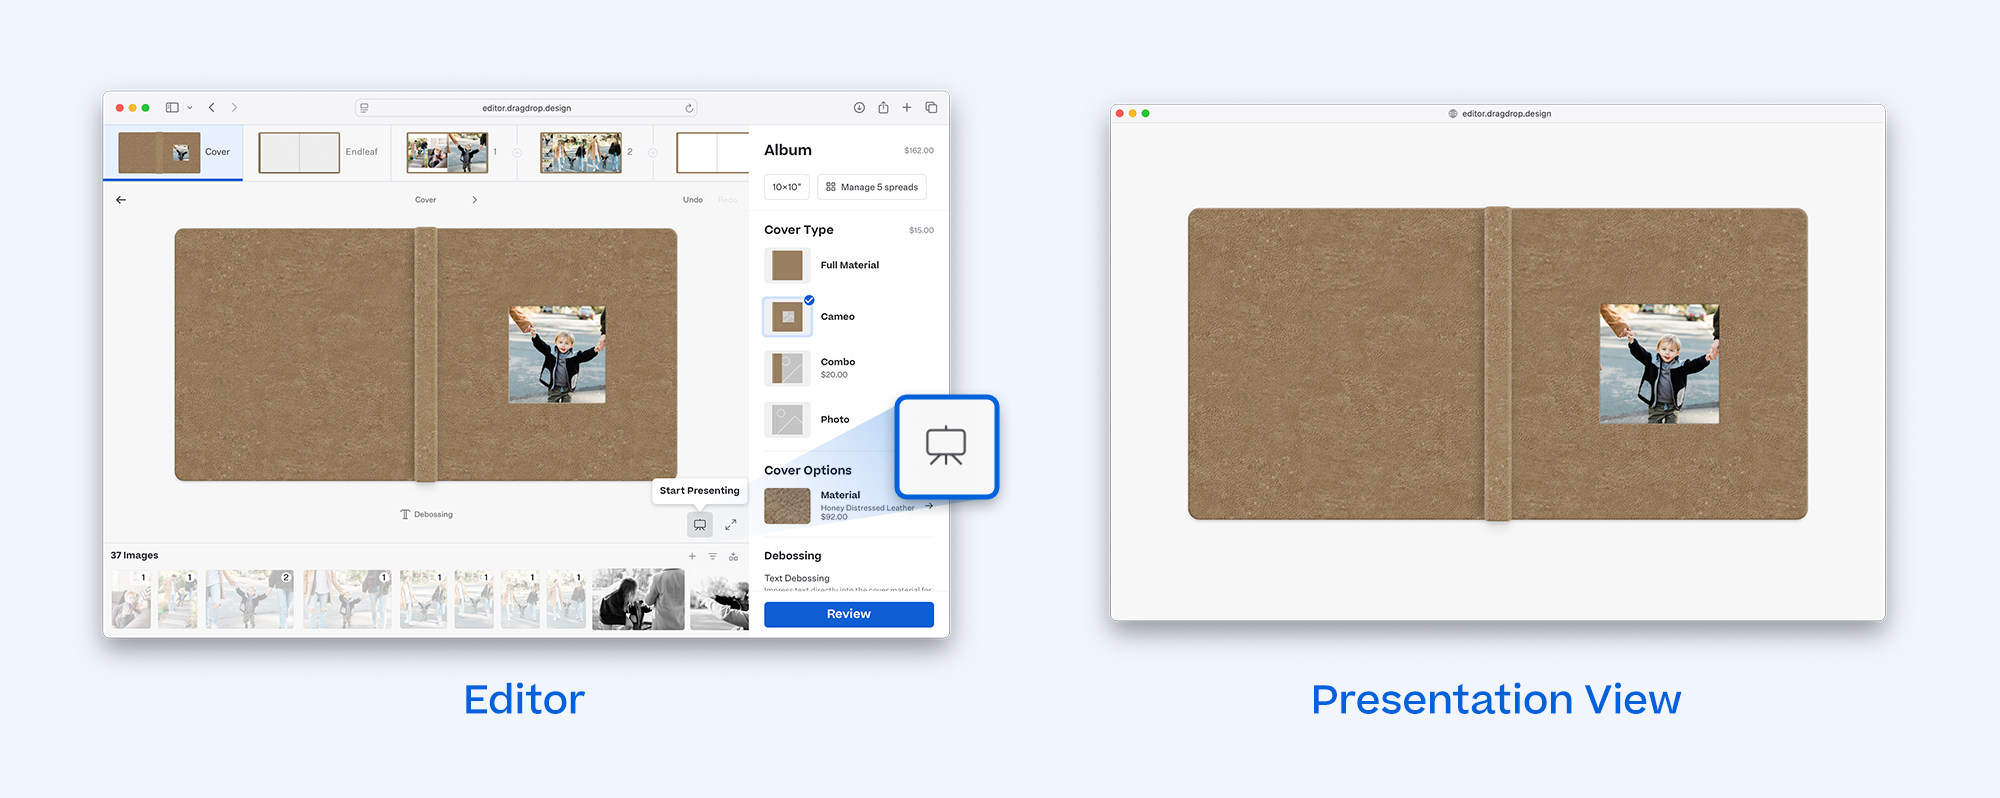Open the browser downloads icon

tap(859, 108)
